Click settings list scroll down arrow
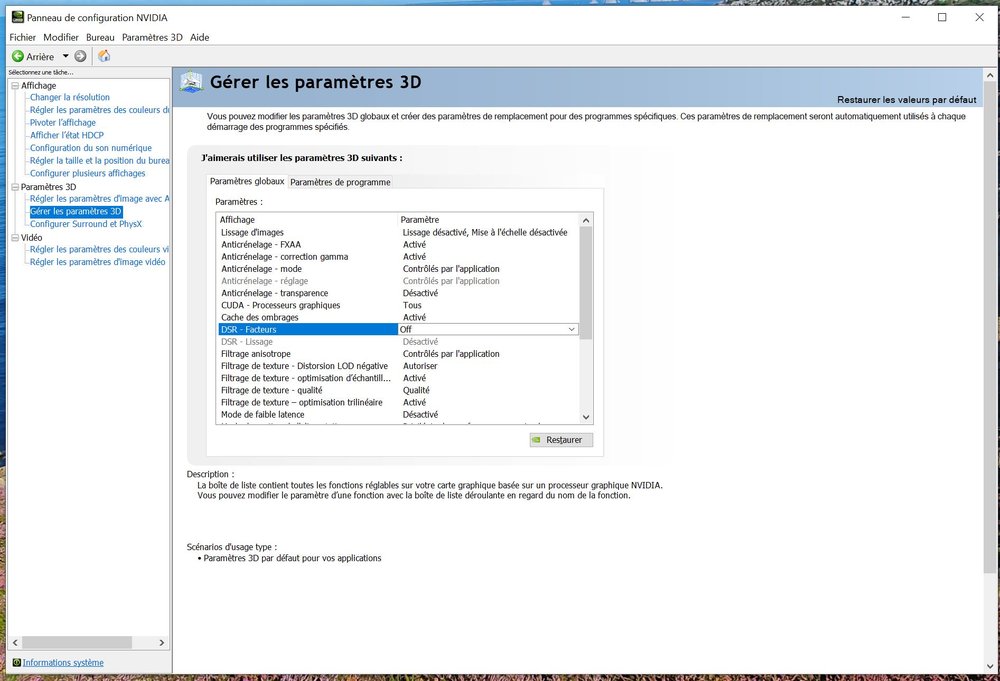 [586, 417]
